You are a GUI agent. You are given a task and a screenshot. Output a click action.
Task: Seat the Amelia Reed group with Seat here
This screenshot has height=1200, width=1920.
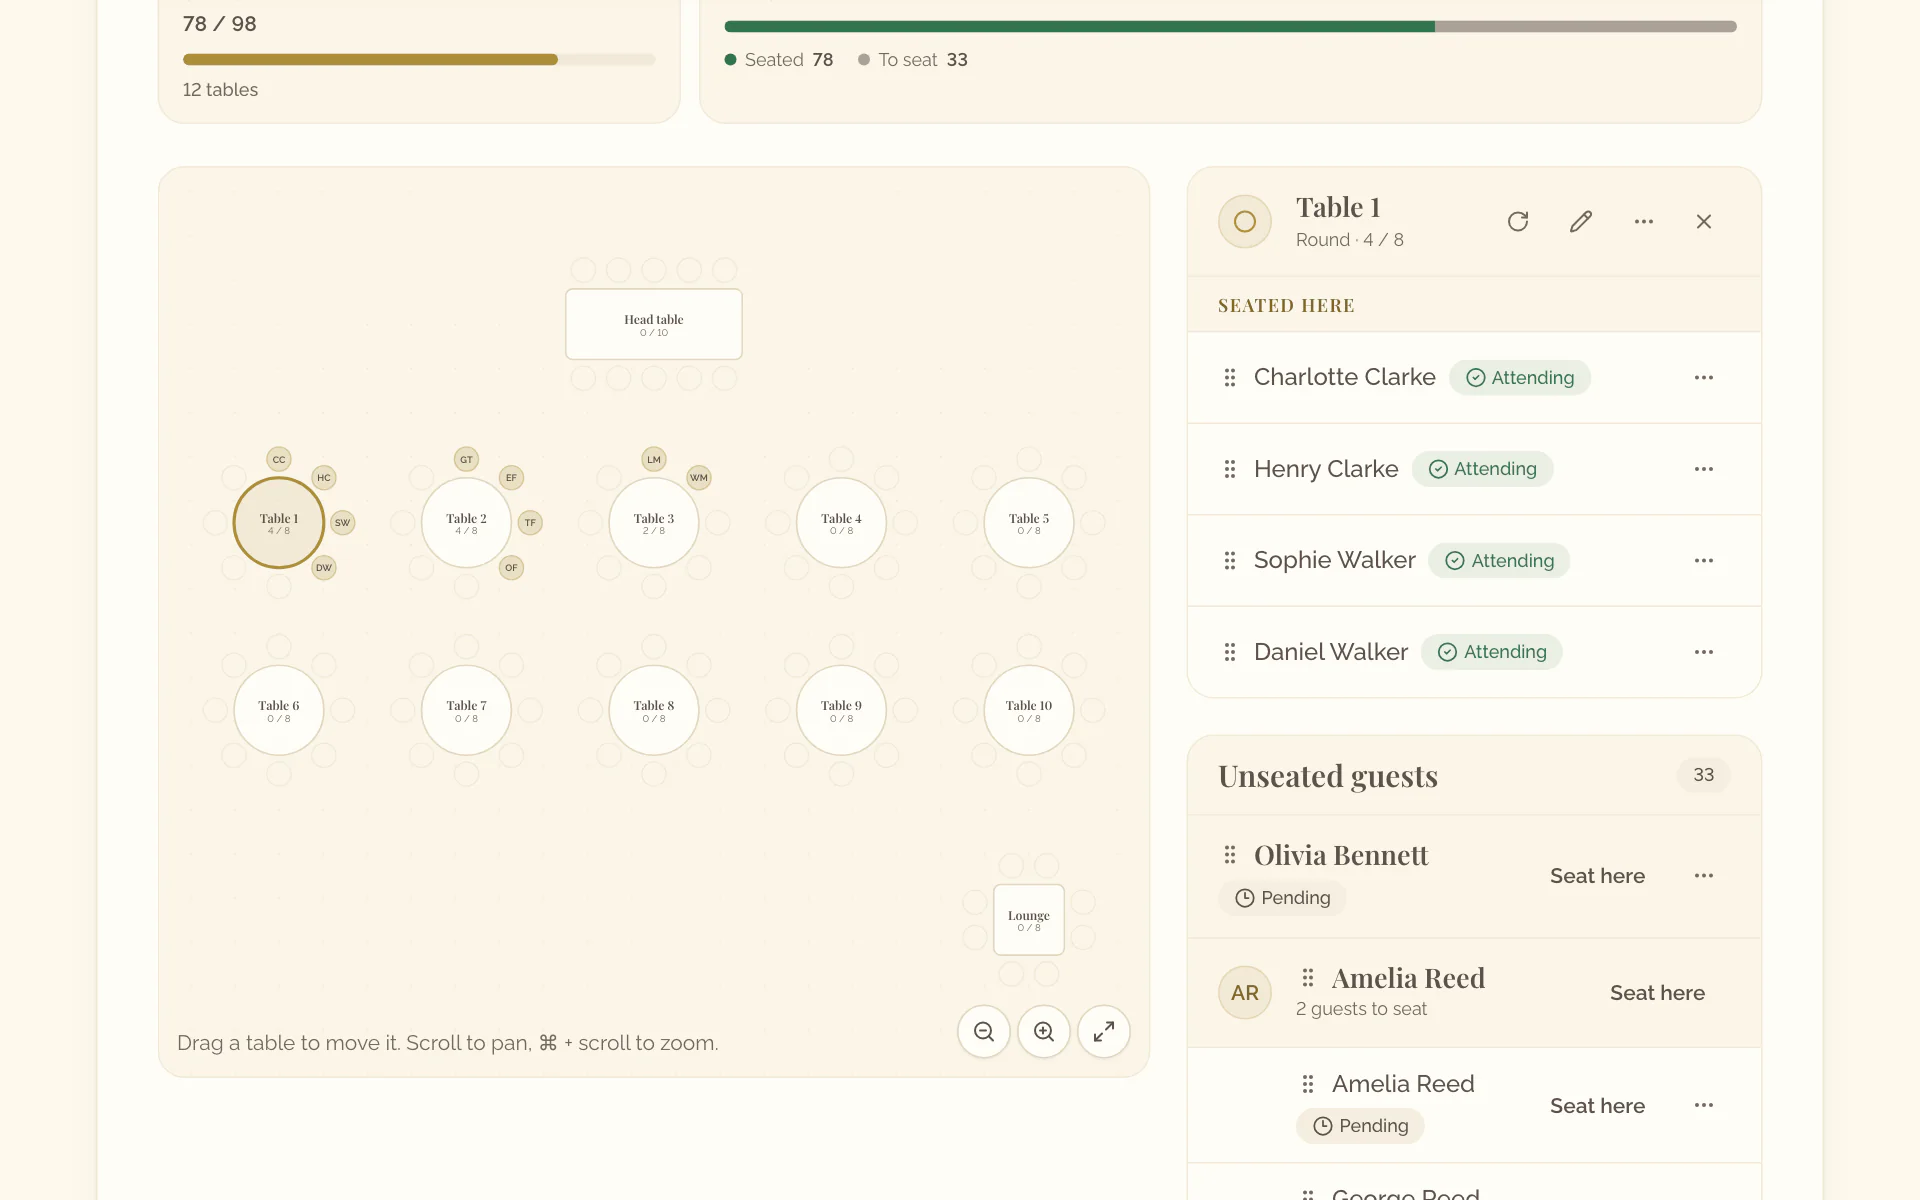tap(1657, 993)
